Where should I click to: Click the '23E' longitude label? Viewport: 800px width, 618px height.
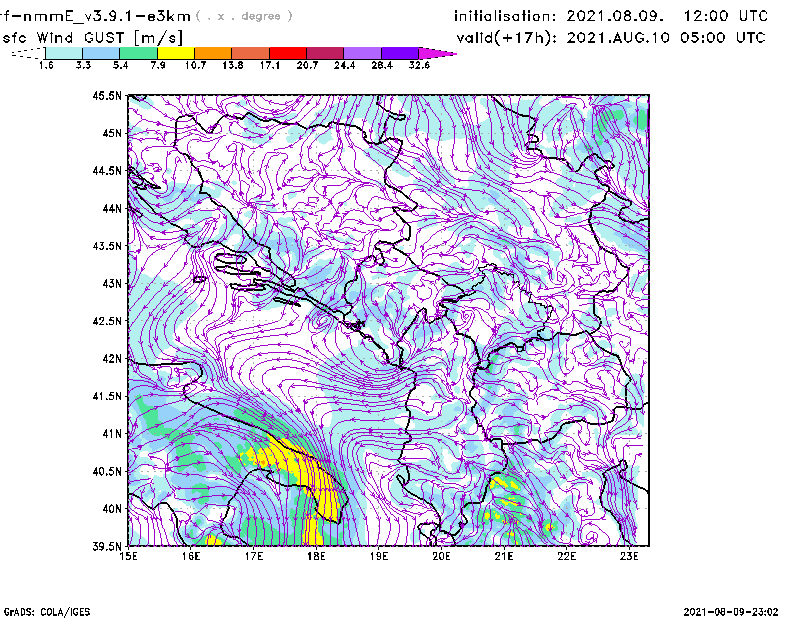tap(629, 556)
